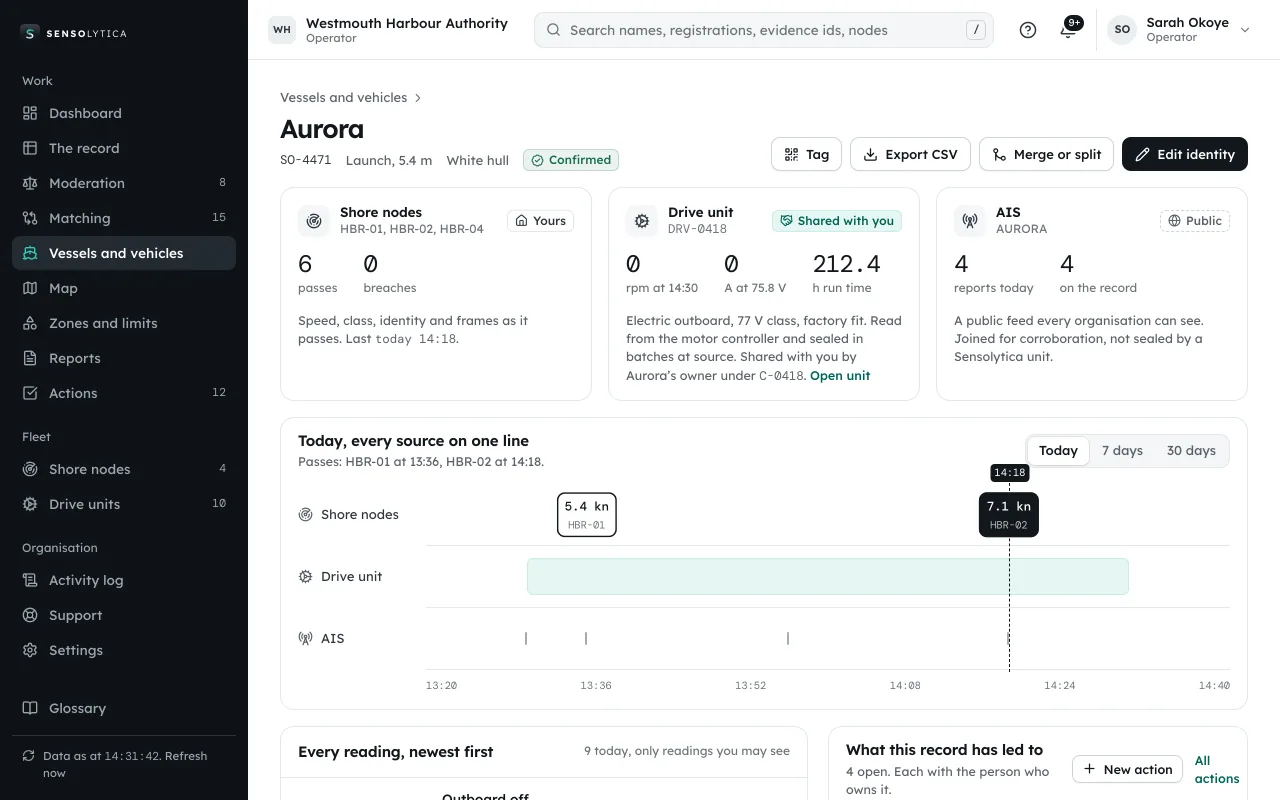Click the green Drive unit run bar
Viewport: 1280px width, 800px height.
tap(828, 577)
